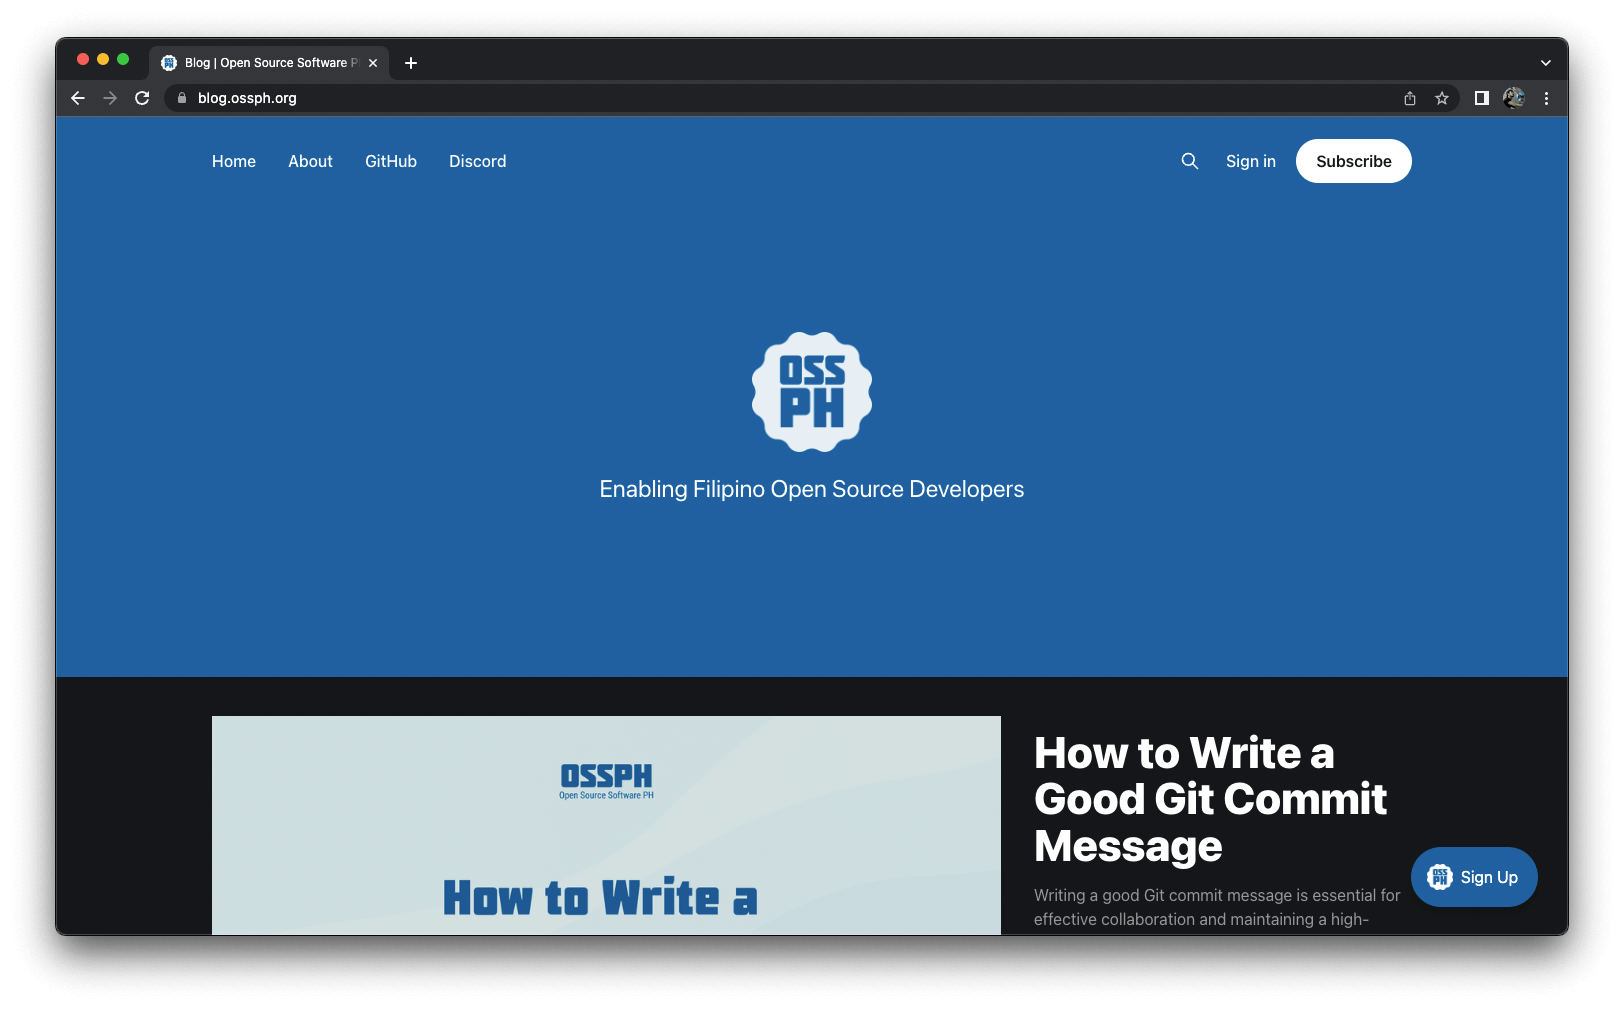
Task: Open the featured post cover image
Action: point(606,825)
